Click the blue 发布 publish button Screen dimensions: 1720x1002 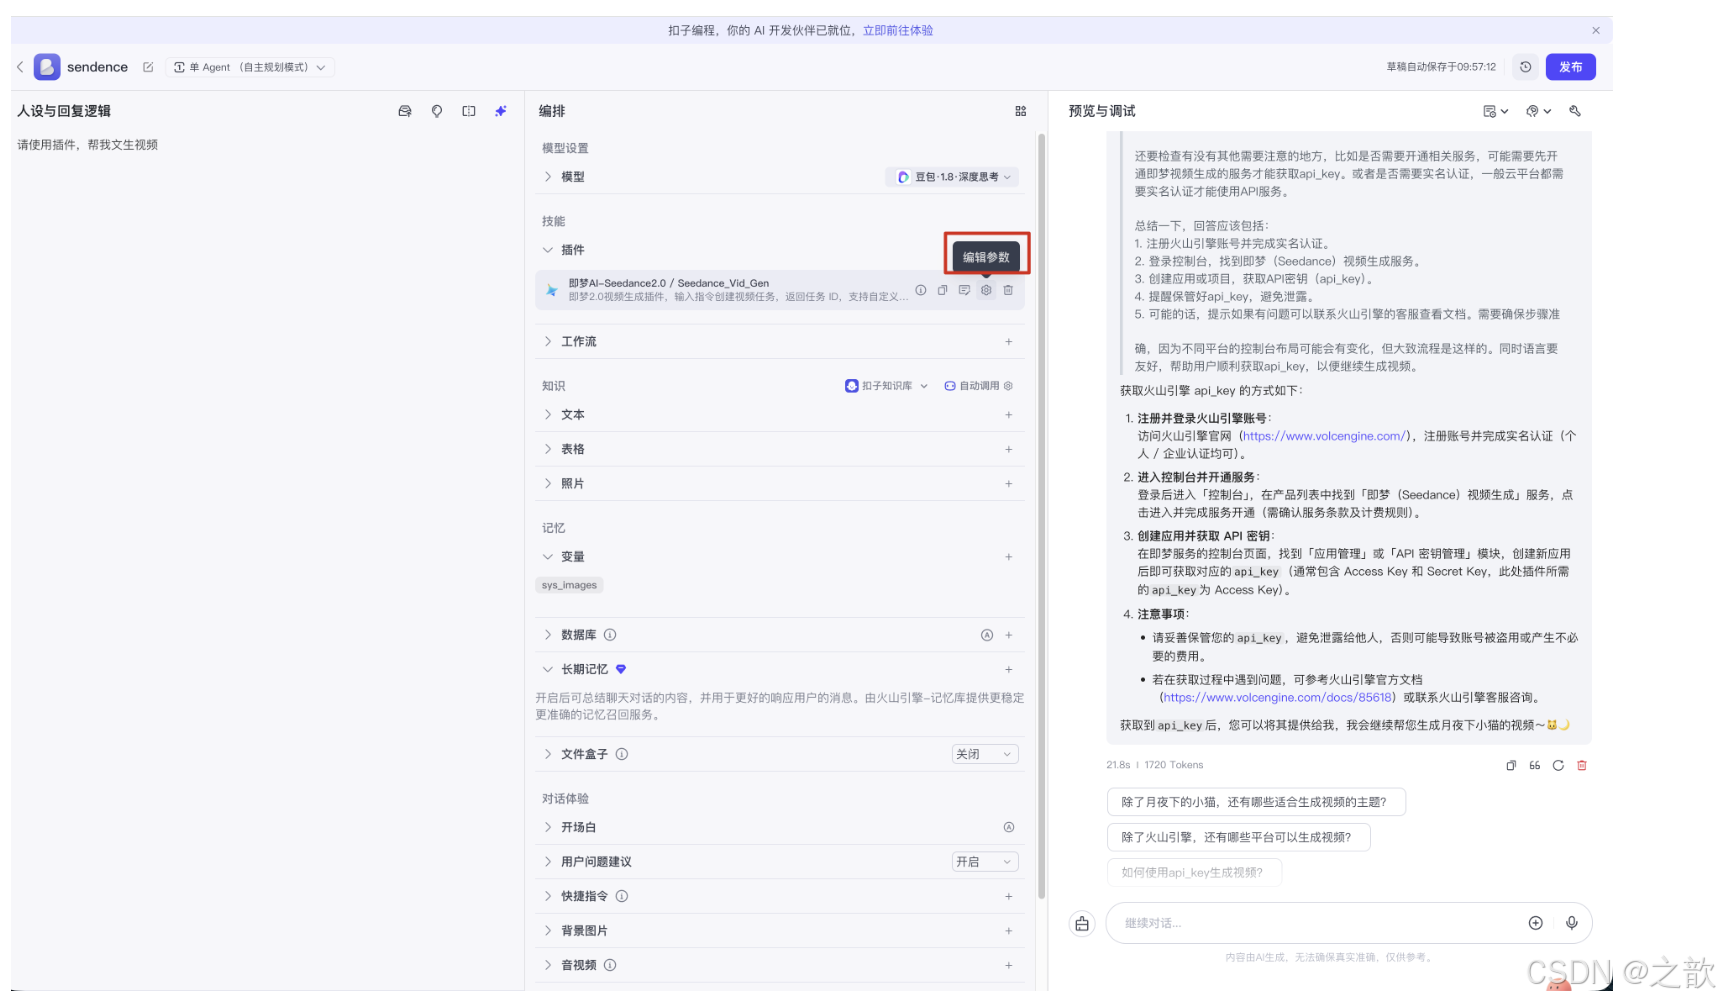[x=1570, y=67]
